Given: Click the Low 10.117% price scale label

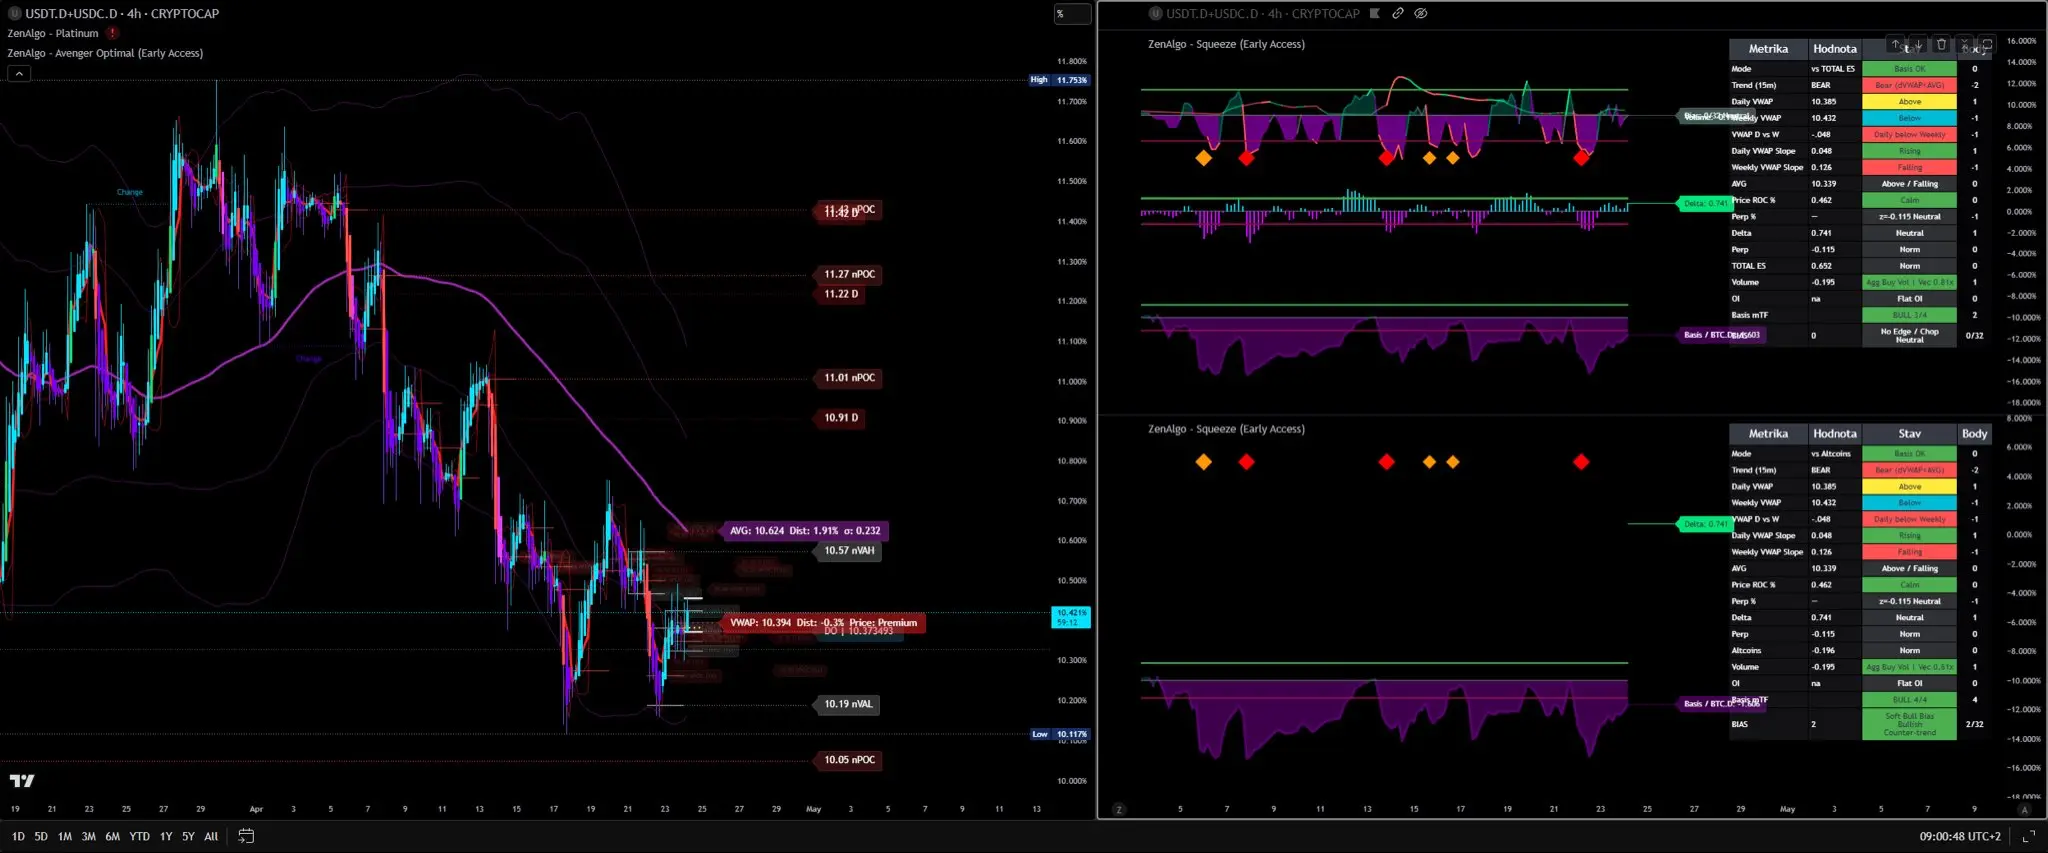Looking at the screenshot, I should tap(1060, 734).
